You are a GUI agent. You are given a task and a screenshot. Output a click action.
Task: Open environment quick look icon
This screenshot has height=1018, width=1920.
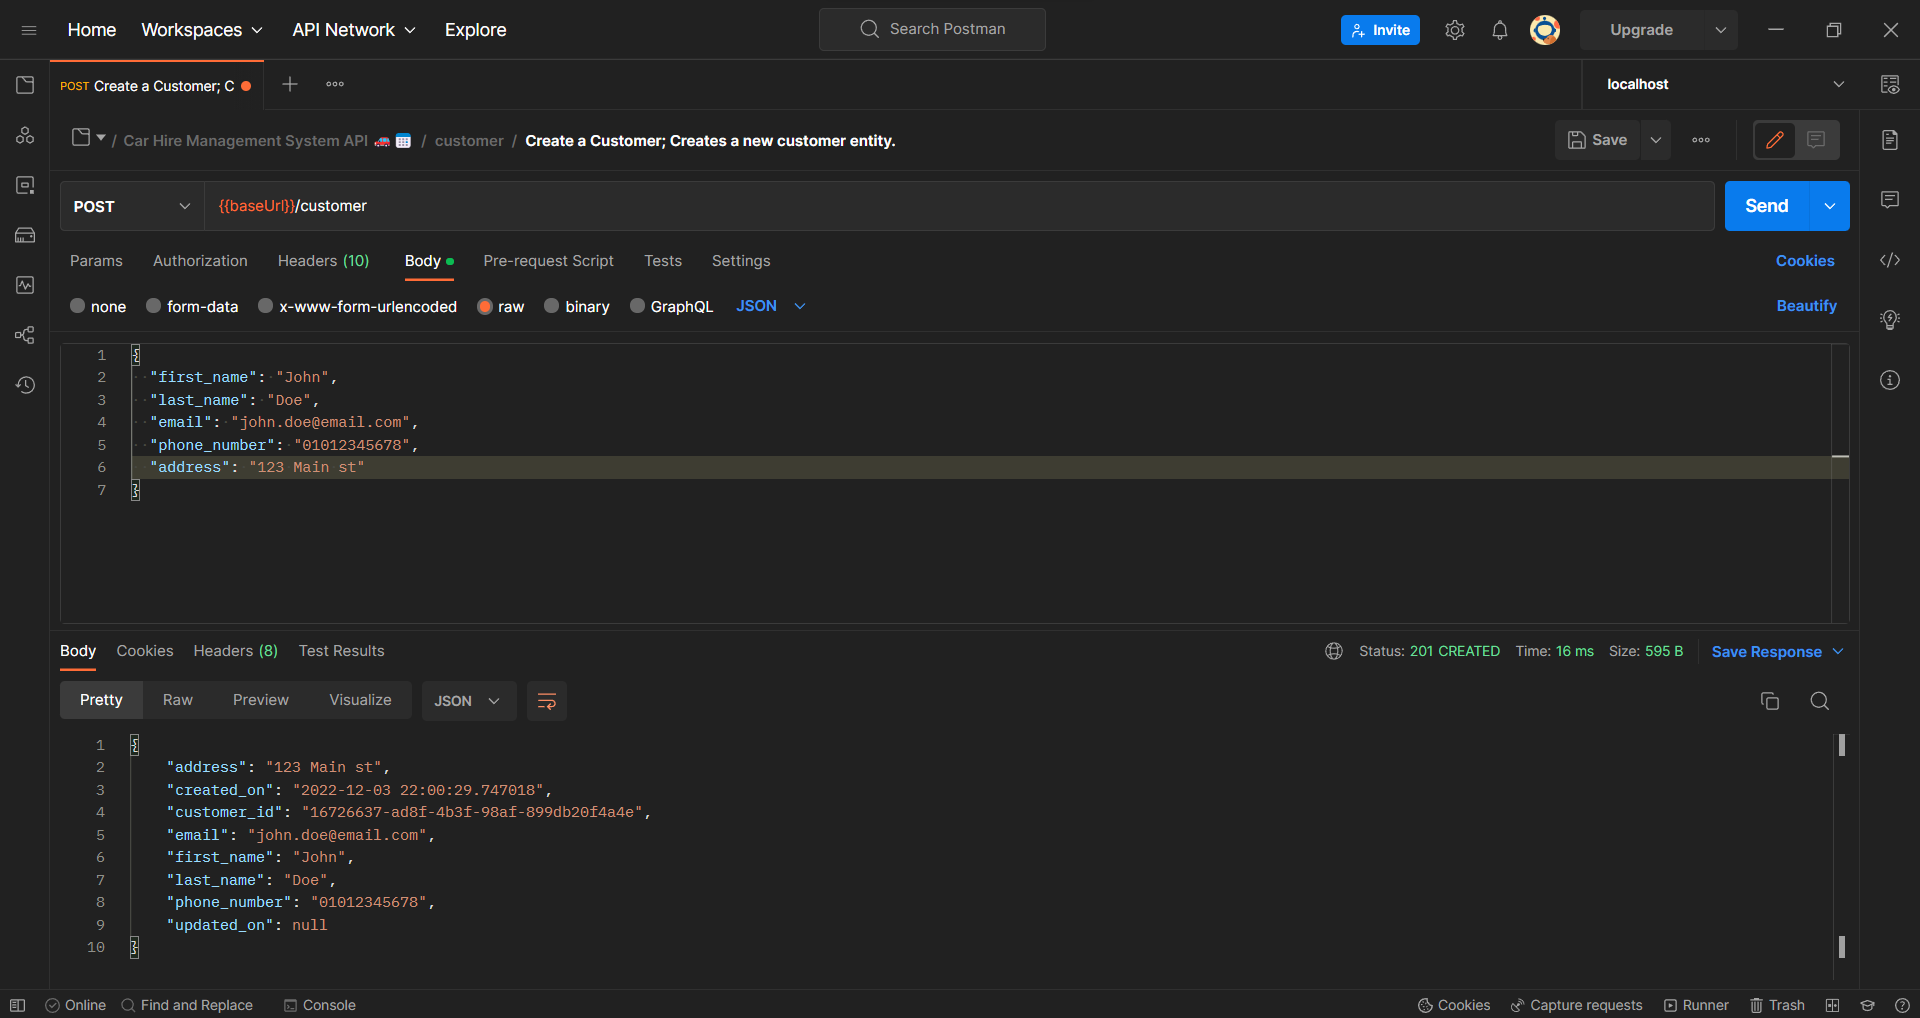tap(1890, 85)
